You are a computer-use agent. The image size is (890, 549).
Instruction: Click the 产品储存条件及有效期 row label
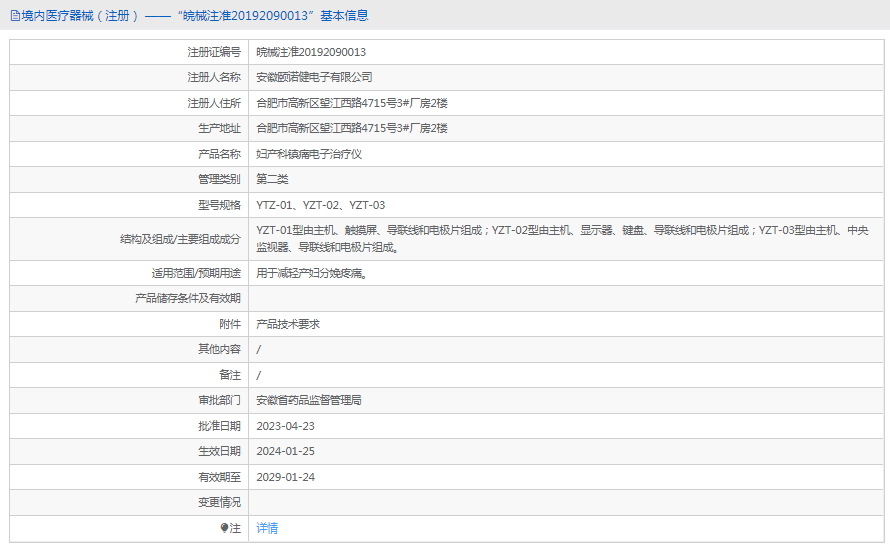coord(188,298)
